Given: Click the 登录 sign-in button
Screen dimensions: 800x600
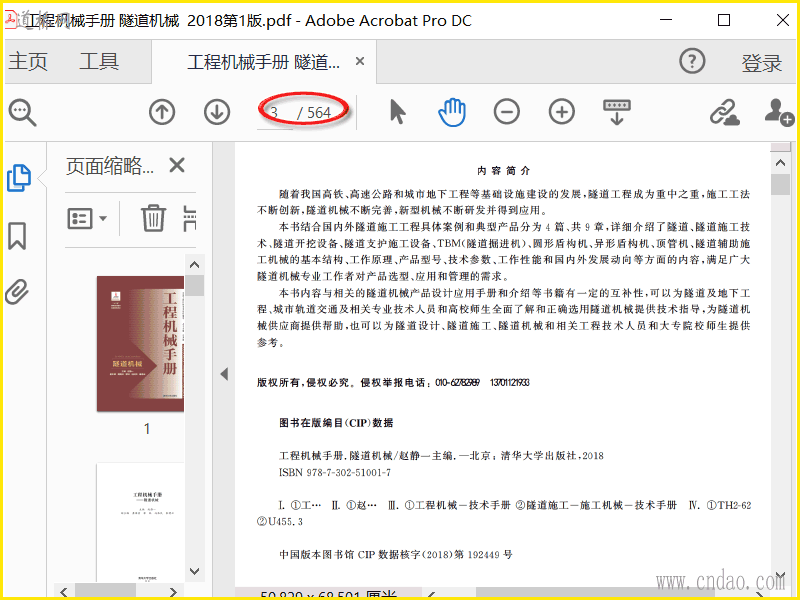Looking at the screenshot, I should pos(761,63).
